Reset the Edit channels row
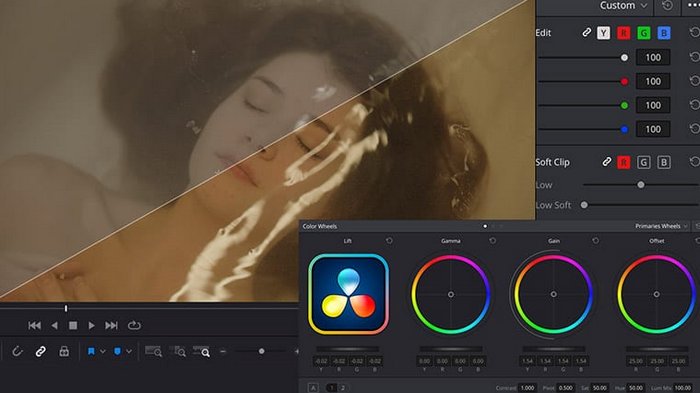This screenshot has width=700, height=393. pyautogui.click(x=694, y=33)
